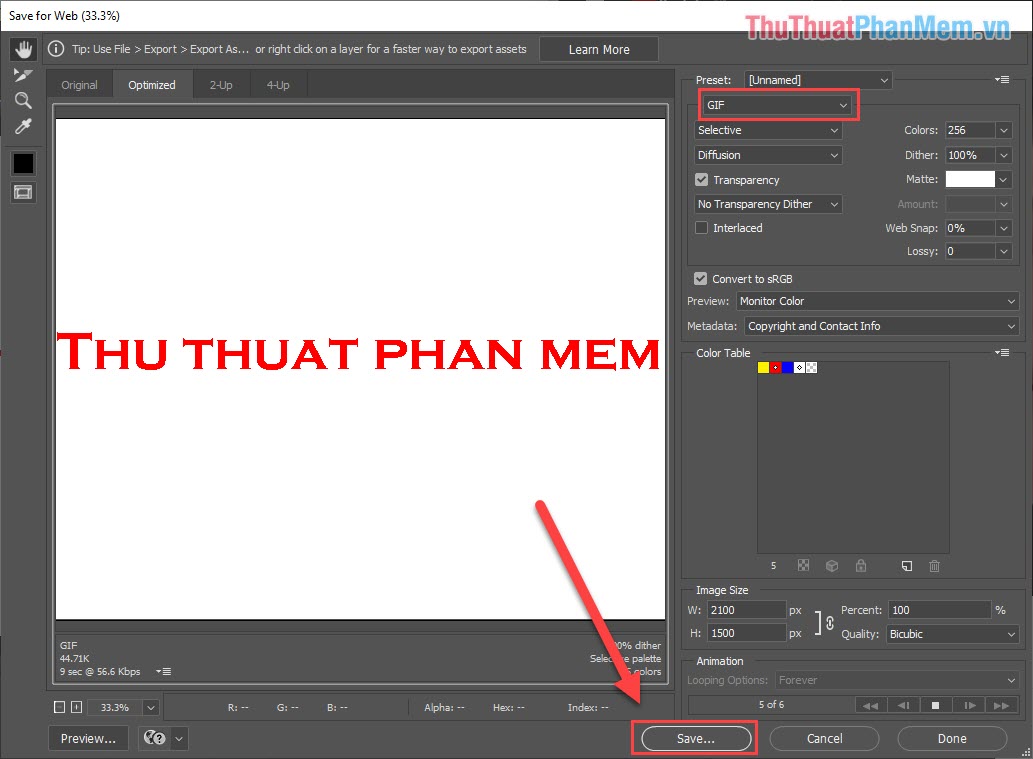1033x759 pixels.
Task: Click the Save button
Action: click(693, 738)
